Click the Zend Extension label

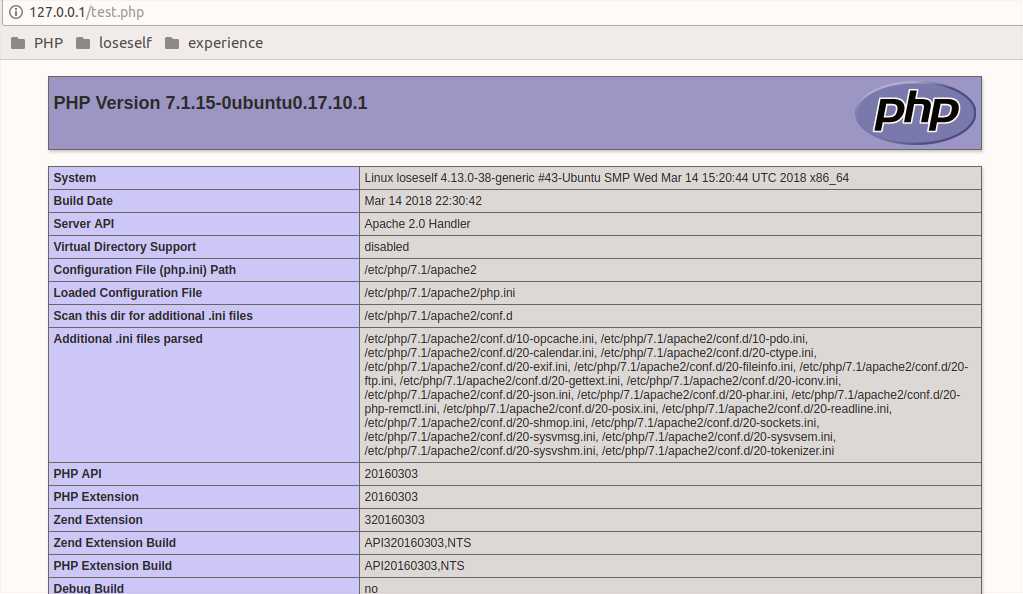[x=98, y=520]
